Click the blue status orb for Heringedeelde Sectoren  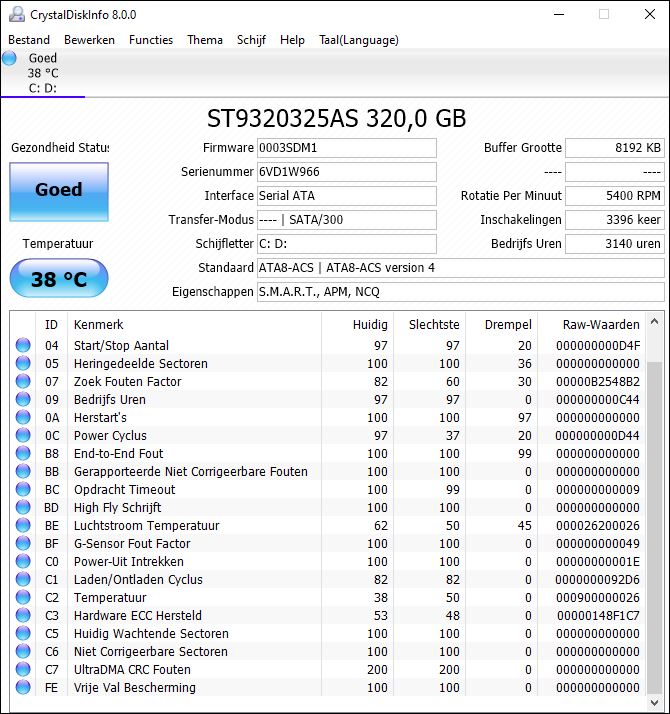(23, 364)
